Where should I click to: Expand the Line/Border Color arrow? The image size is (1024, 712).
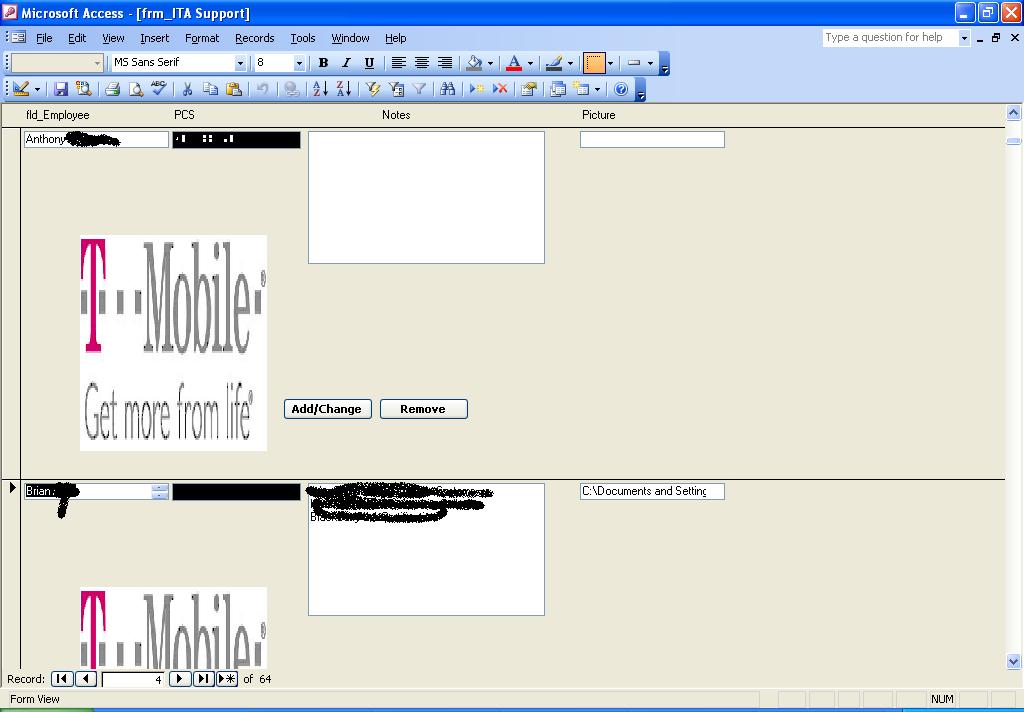click(x=570, y=63)
